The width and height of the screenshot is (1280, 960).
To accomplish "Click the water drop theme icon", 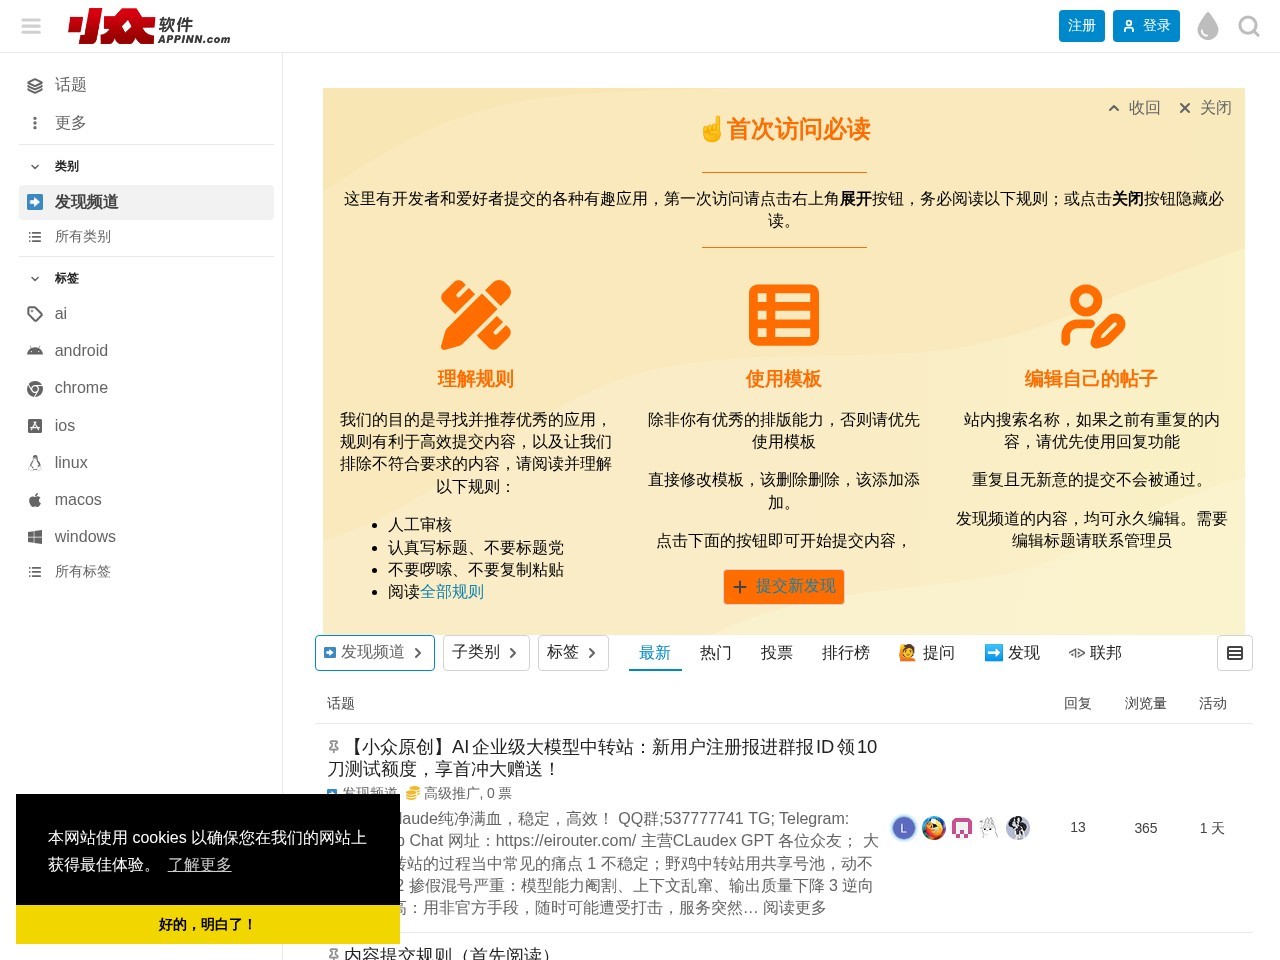I will 1208,26.
